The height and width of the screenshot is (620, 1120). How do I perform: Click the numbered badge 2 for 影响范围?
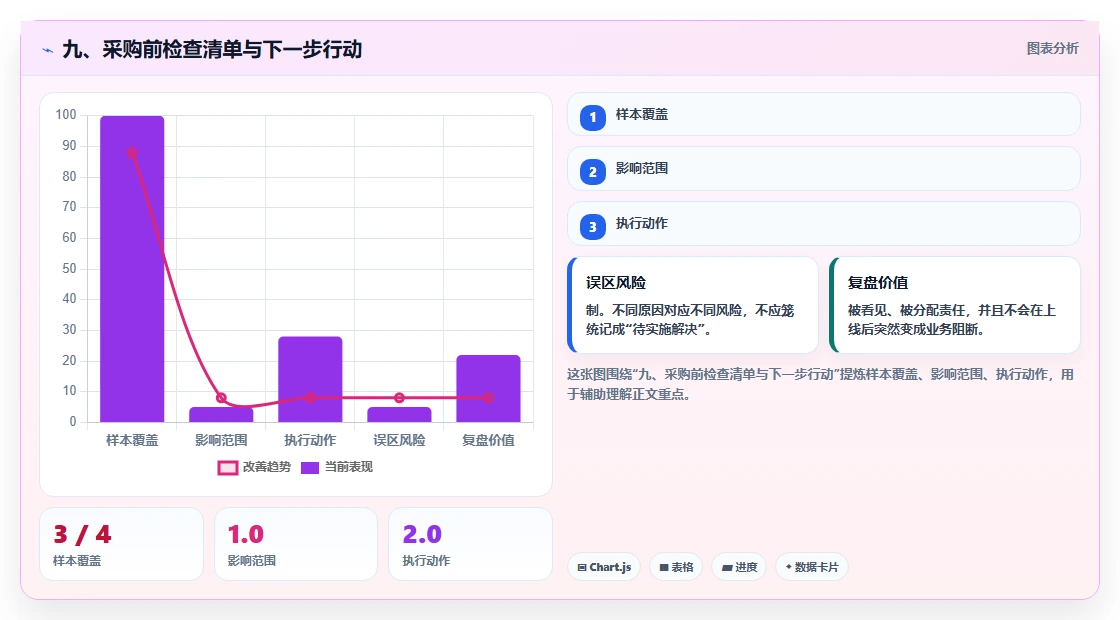coord(592,171)
